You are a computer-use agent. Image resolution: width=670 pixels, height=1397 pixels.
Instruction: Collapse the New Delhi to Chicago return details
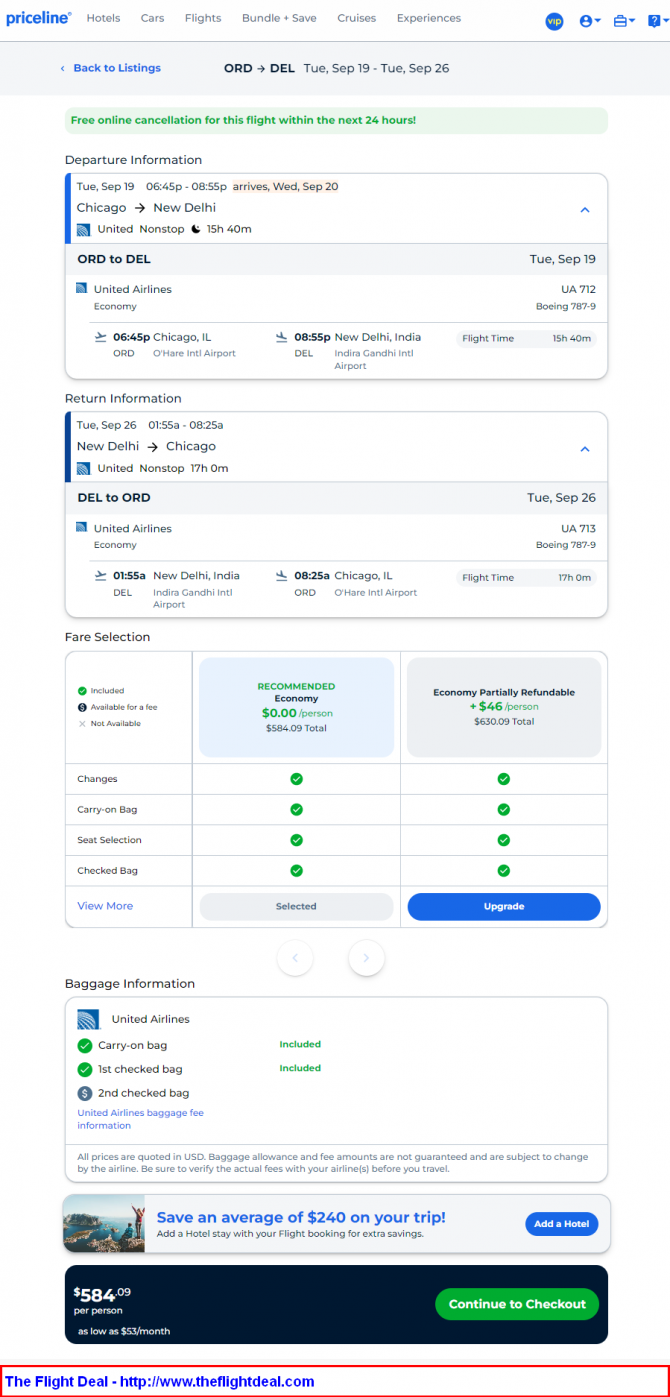point(585,449)
